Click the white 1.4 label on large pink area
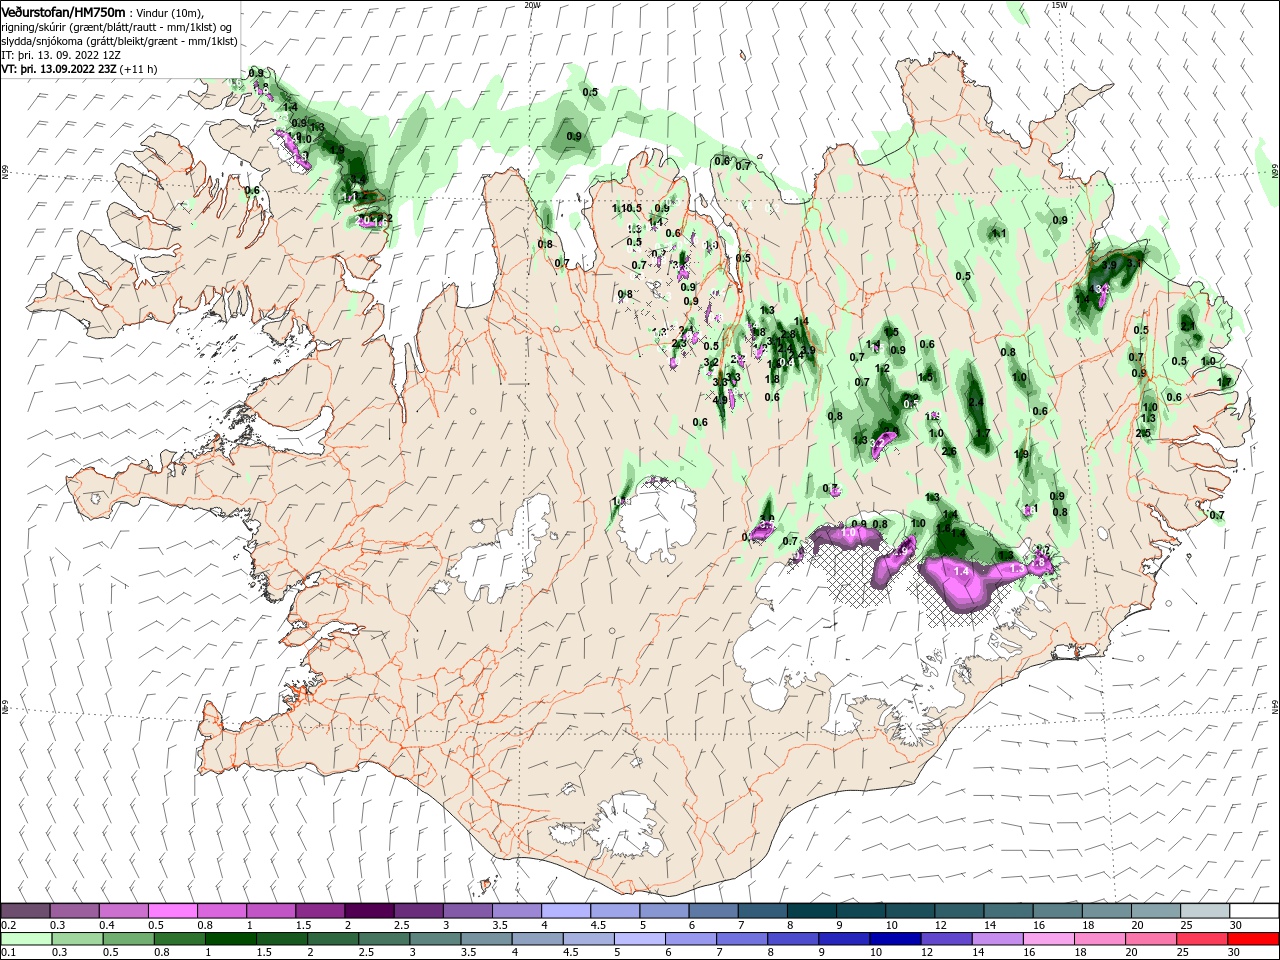This screenshot has width=1280, height=960. click(962, 571)
